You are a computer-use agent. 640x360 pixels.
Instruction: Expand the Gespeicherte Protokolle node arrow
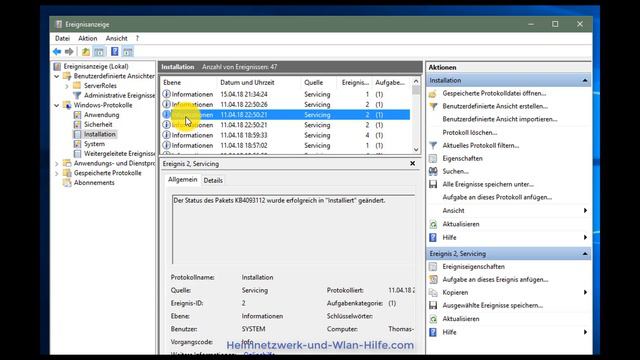pos(57,173)
